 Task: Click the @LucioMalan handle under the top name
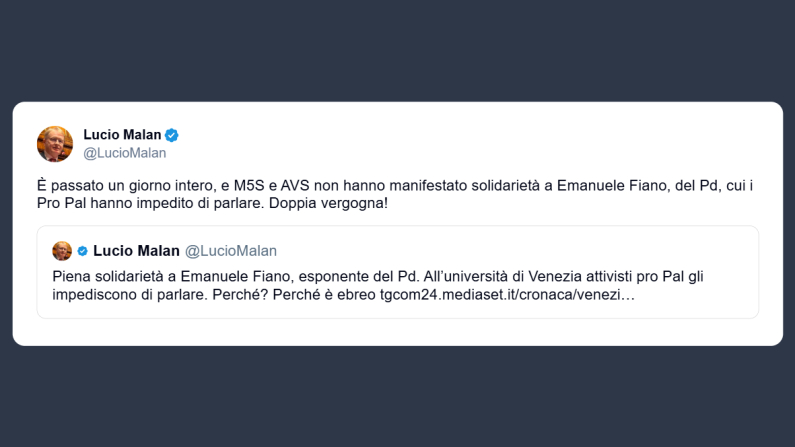(124, 153)
